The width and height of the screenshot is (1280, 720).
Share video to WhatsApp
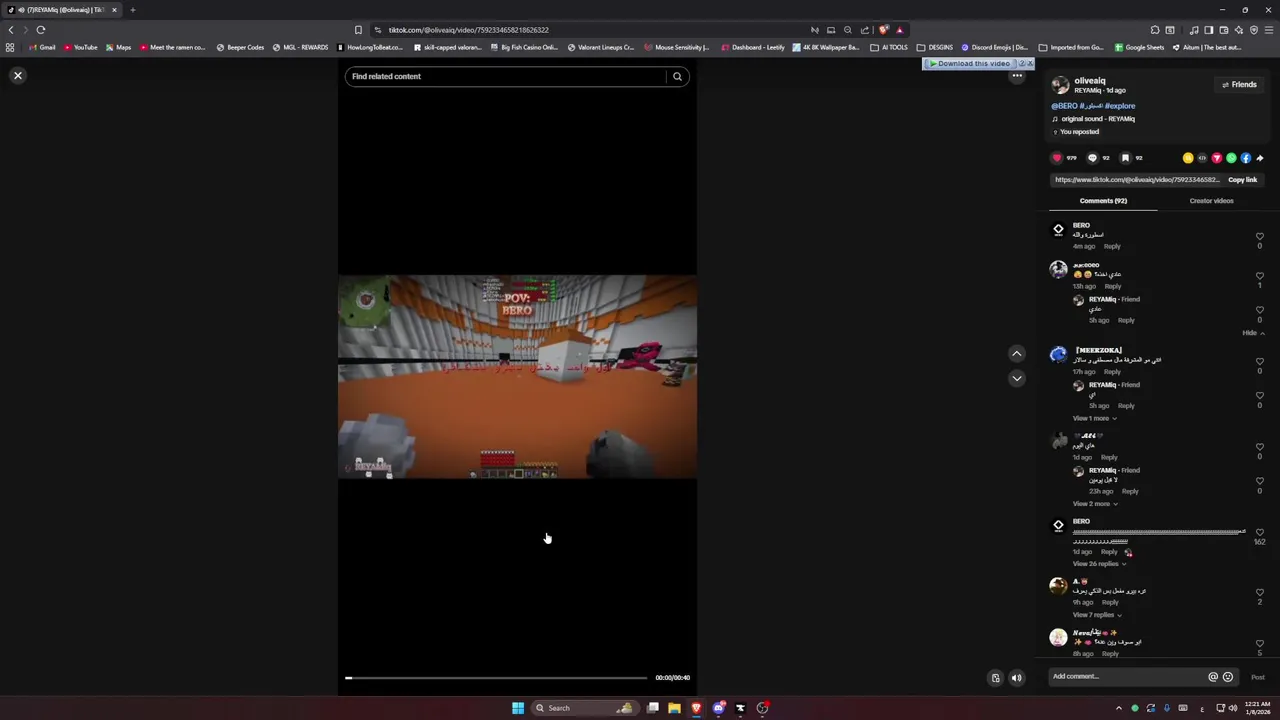point(1231,158)
